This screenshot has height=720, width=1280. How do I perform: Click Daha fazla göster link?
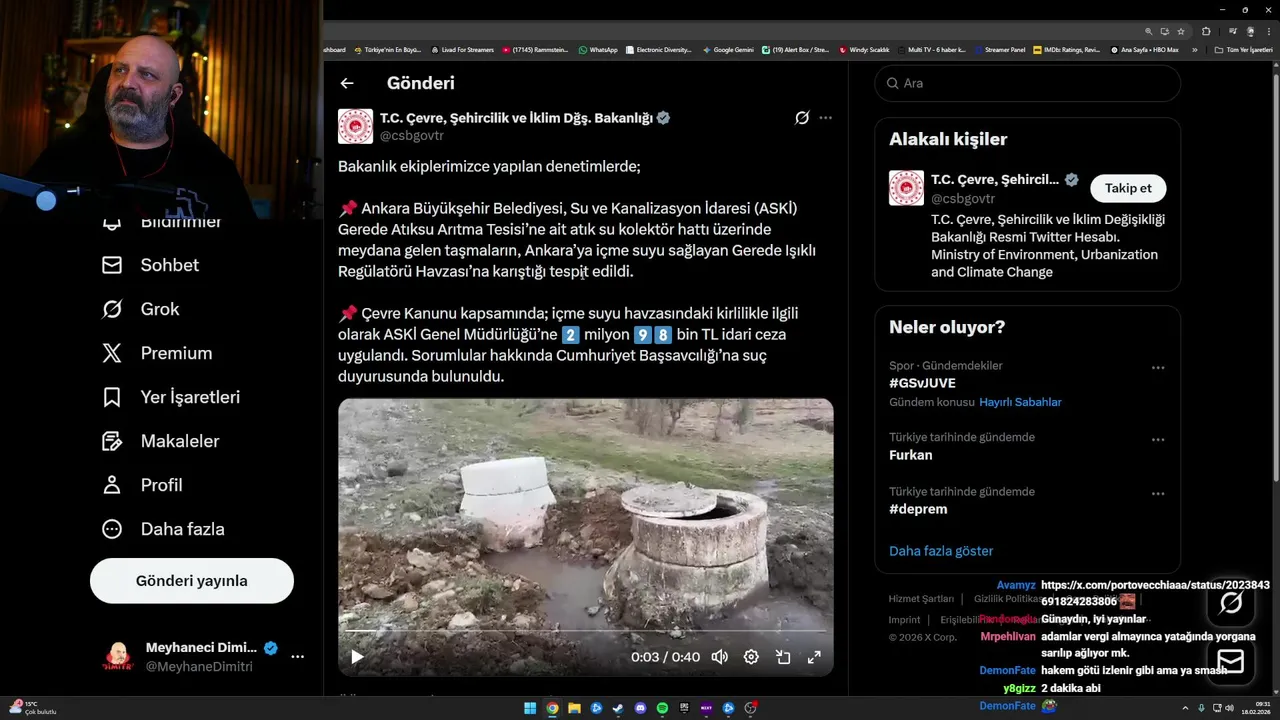[x=941, y=551]
